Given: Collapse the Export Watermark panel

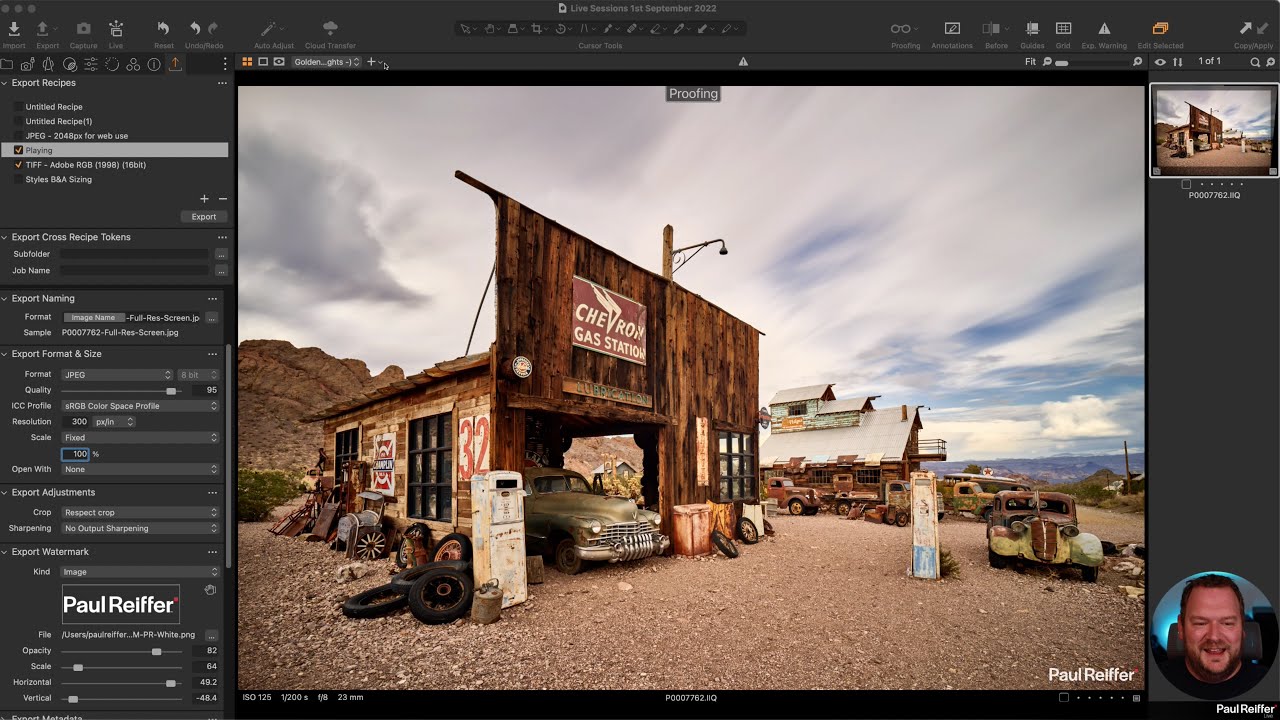Looking at the screenshot, I should tap(5, 551).
